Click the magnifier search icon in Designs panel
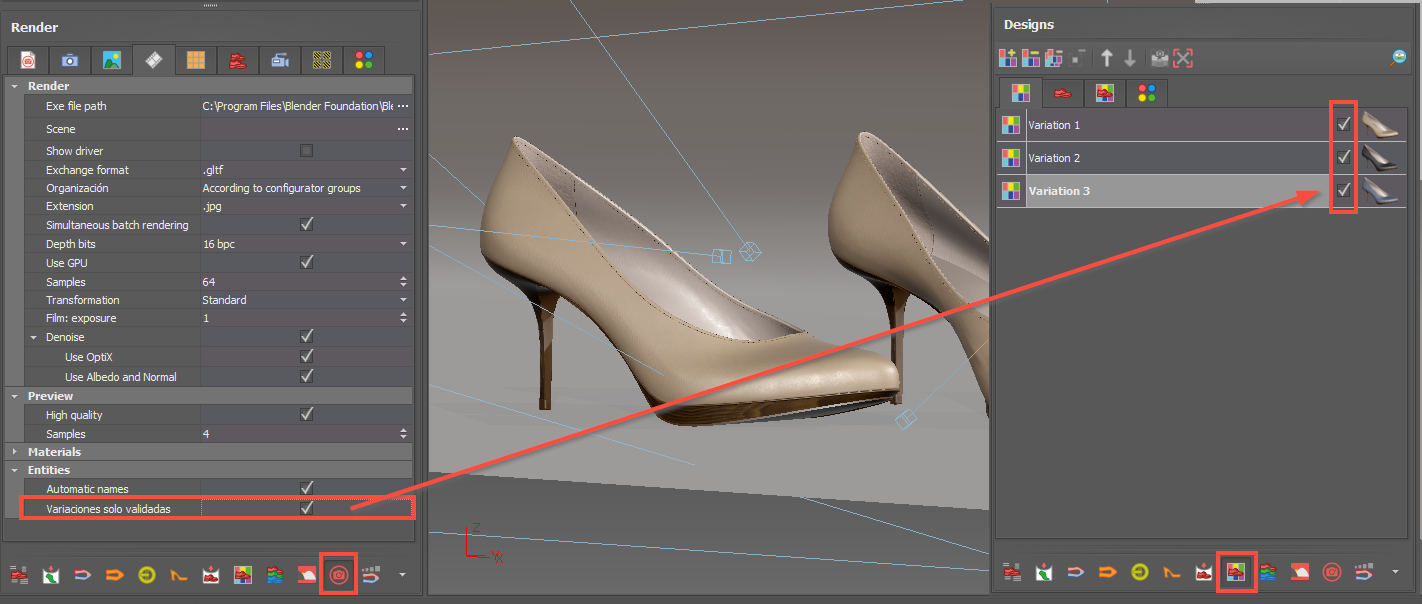 click(1397, 59)
